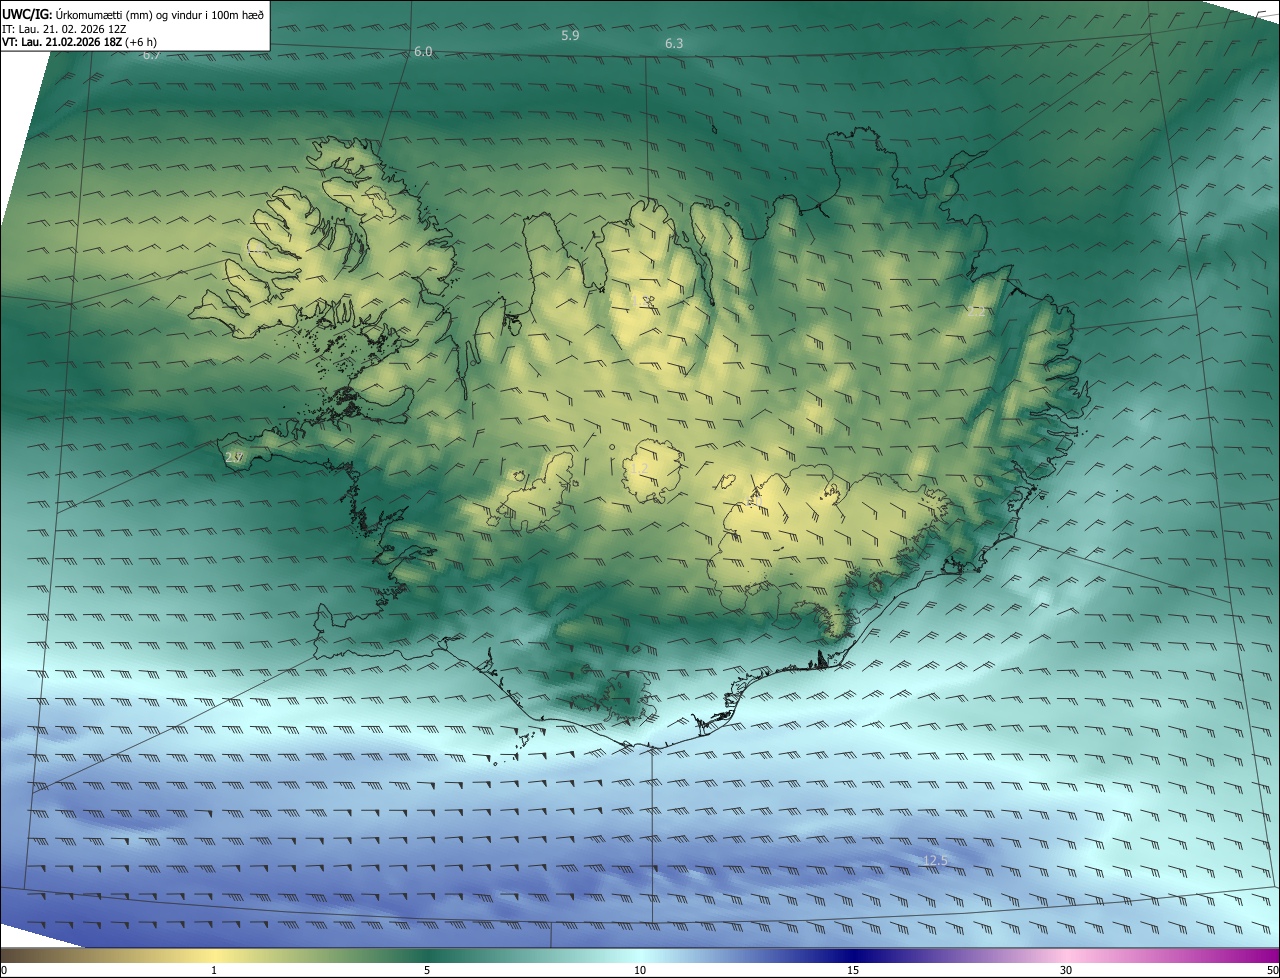The width and height of the screenshot is (1280, 978).
Task: Click the color scale tick label 15
Action: [853, 970]
